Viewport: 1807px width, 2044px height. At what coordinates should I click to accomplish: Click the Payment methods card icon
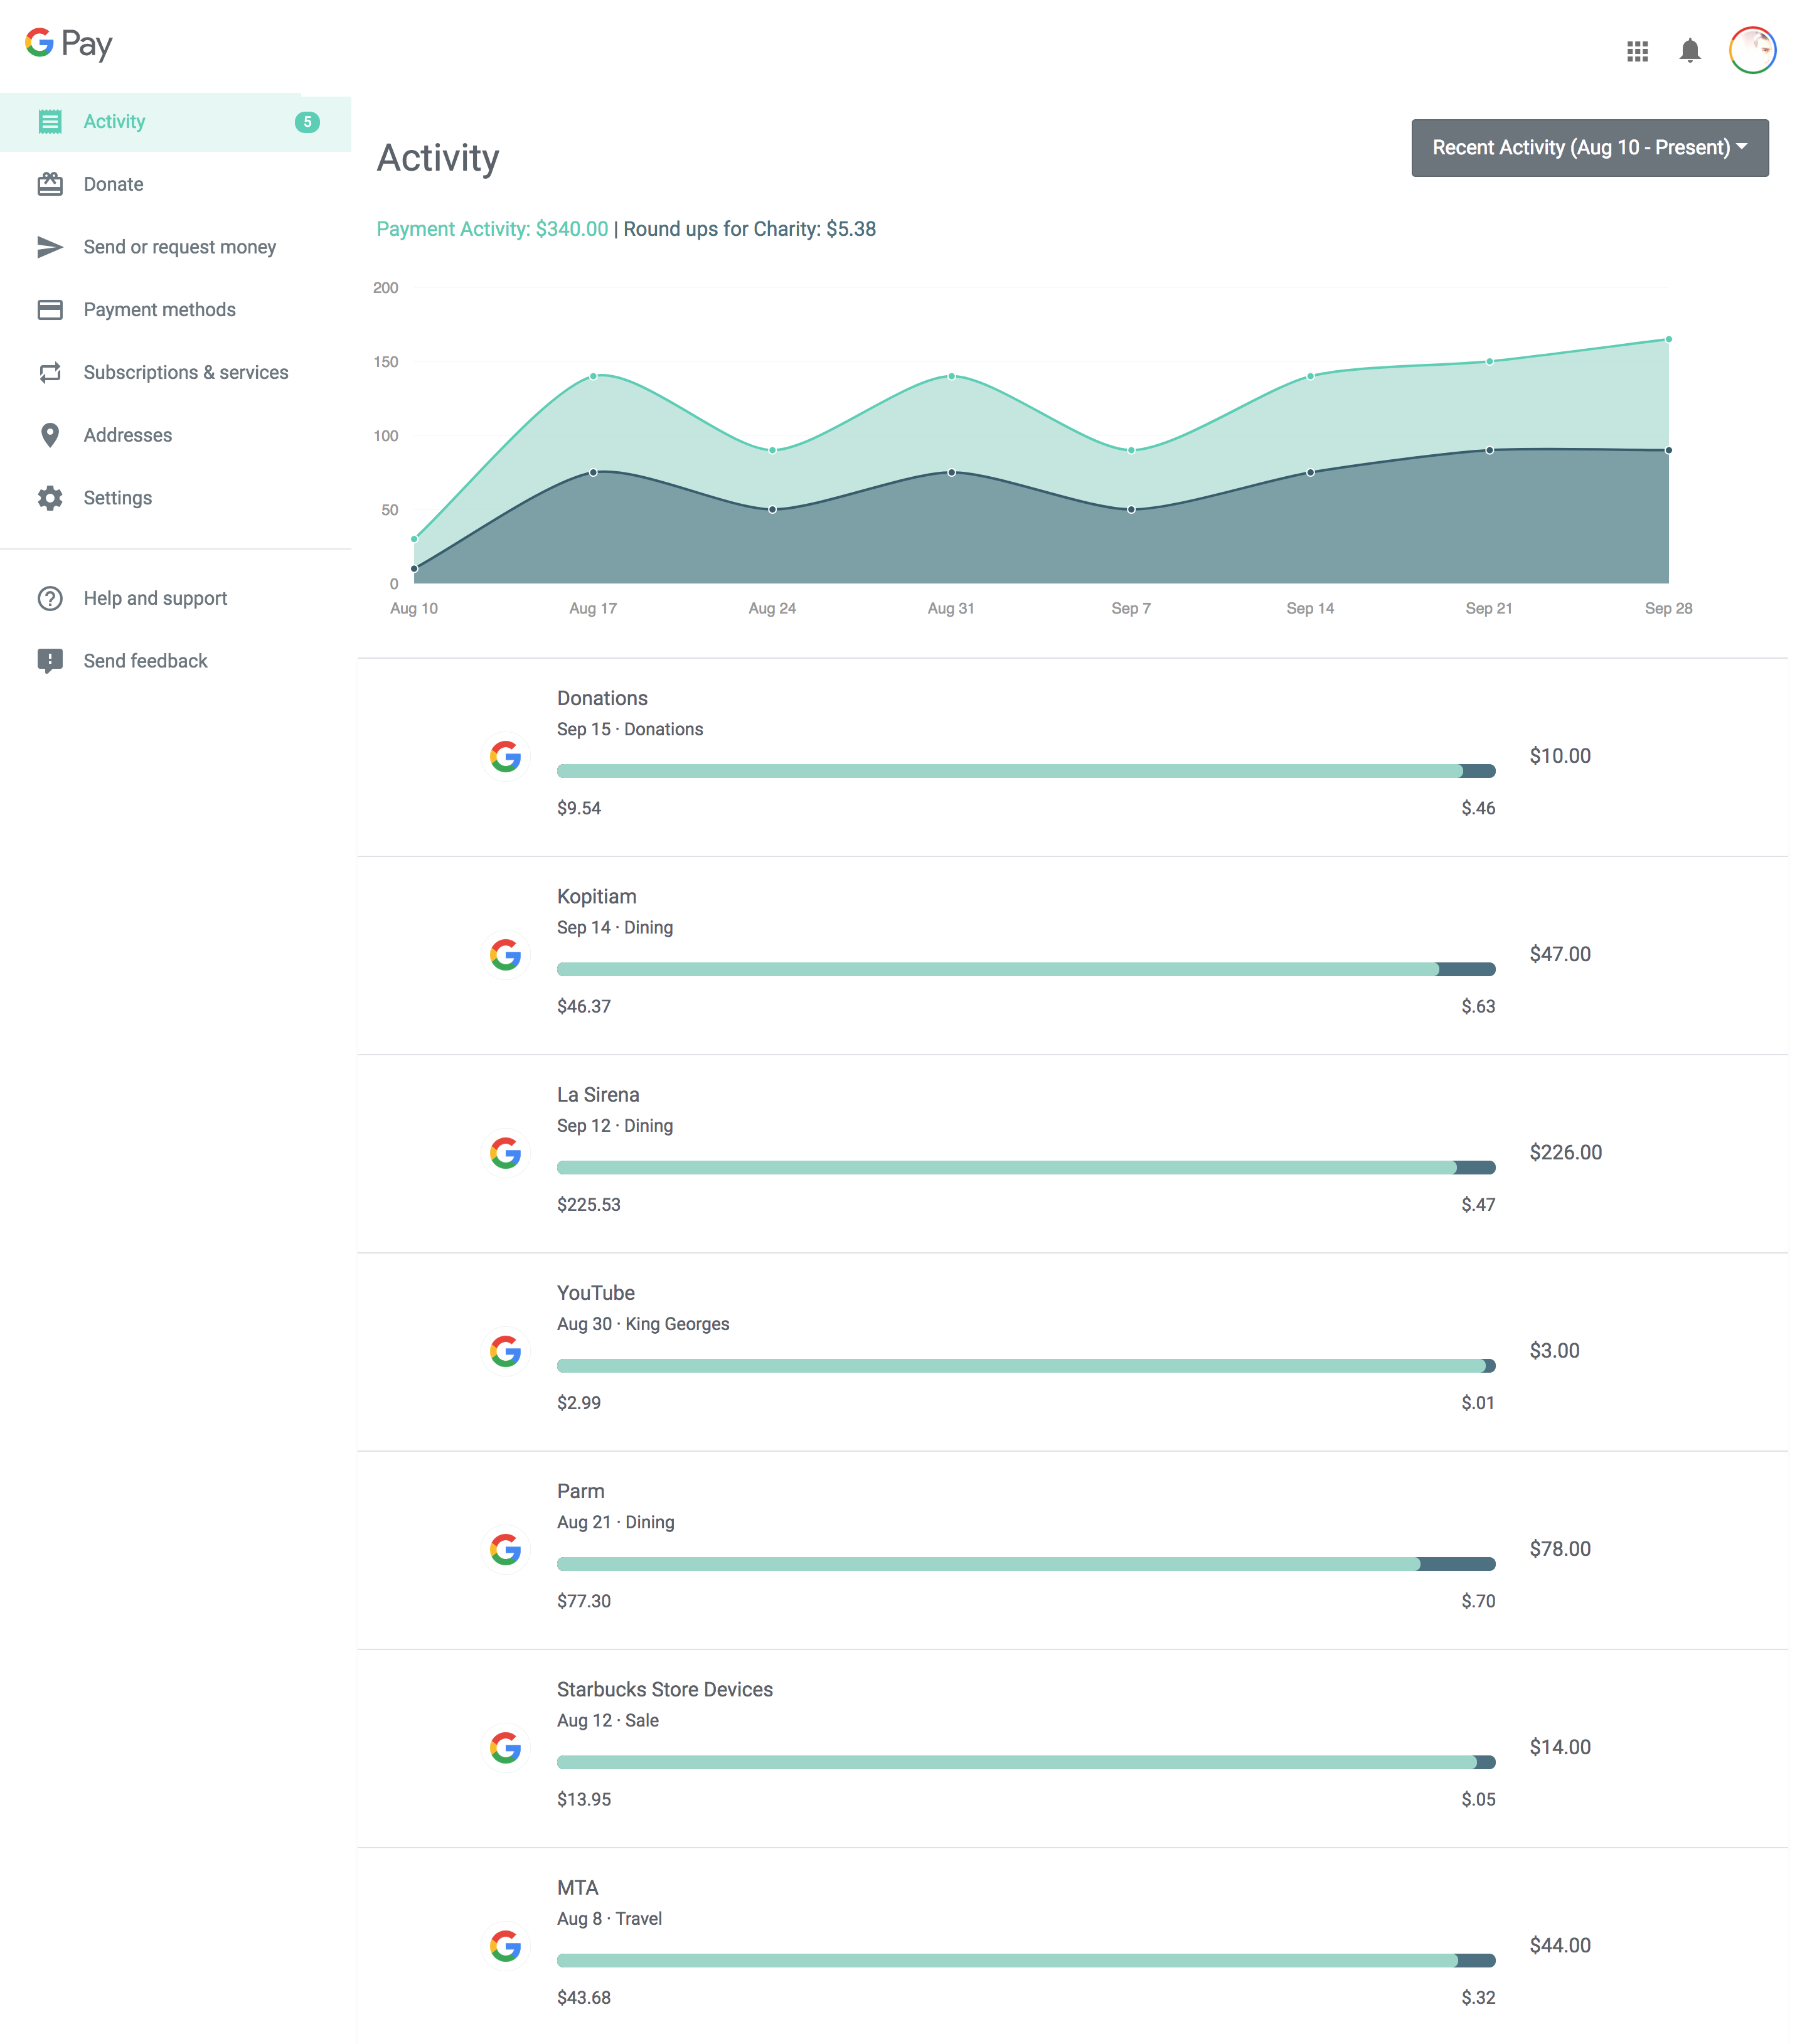point(50,310)
